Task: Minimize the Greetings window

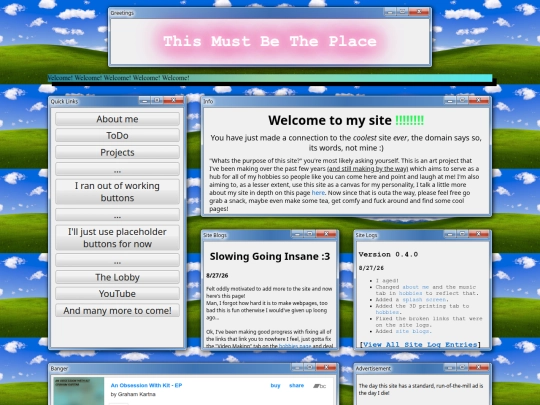Action: point(390,12)
